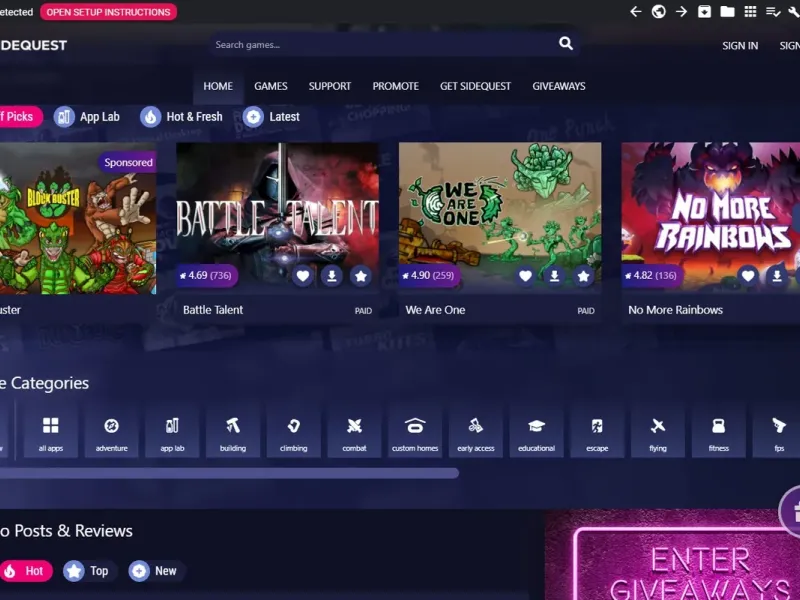Click the forward arrow in the top toolbar
This screenshot has height=600, width=800.
pos(681,12)
